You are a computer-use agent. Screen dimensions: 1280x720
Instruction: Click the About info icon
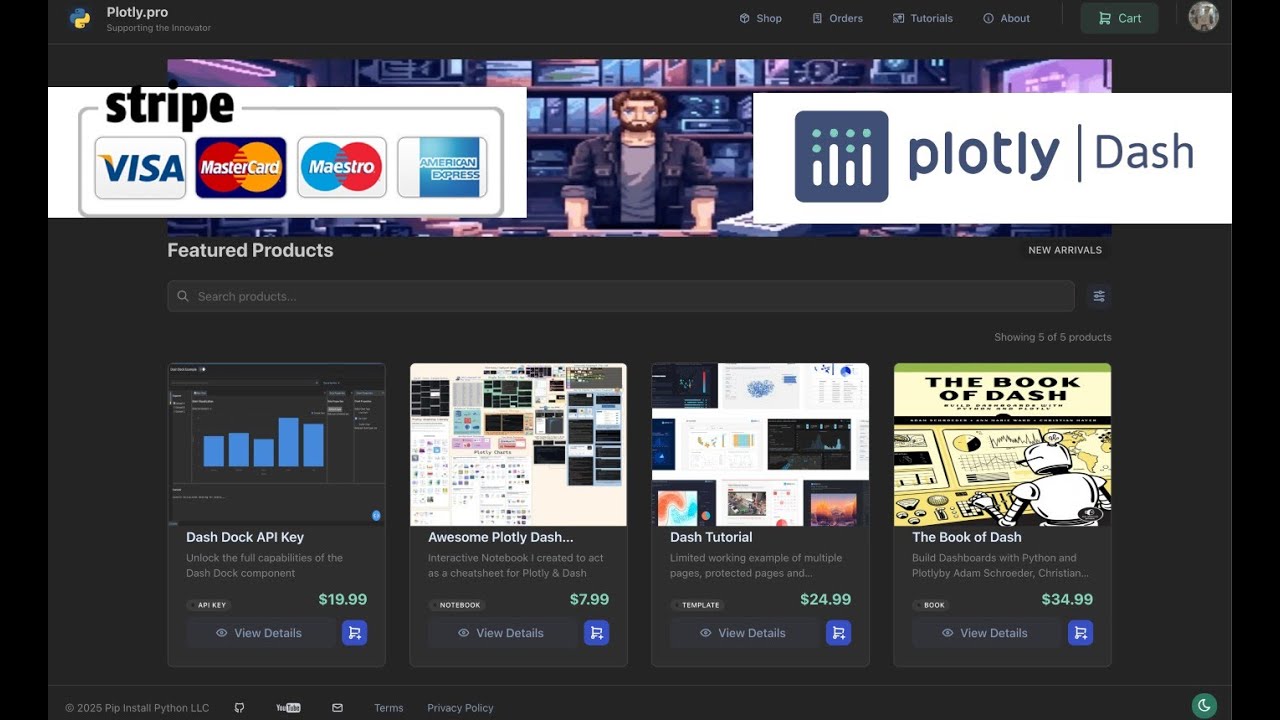[x=988, y=18]
